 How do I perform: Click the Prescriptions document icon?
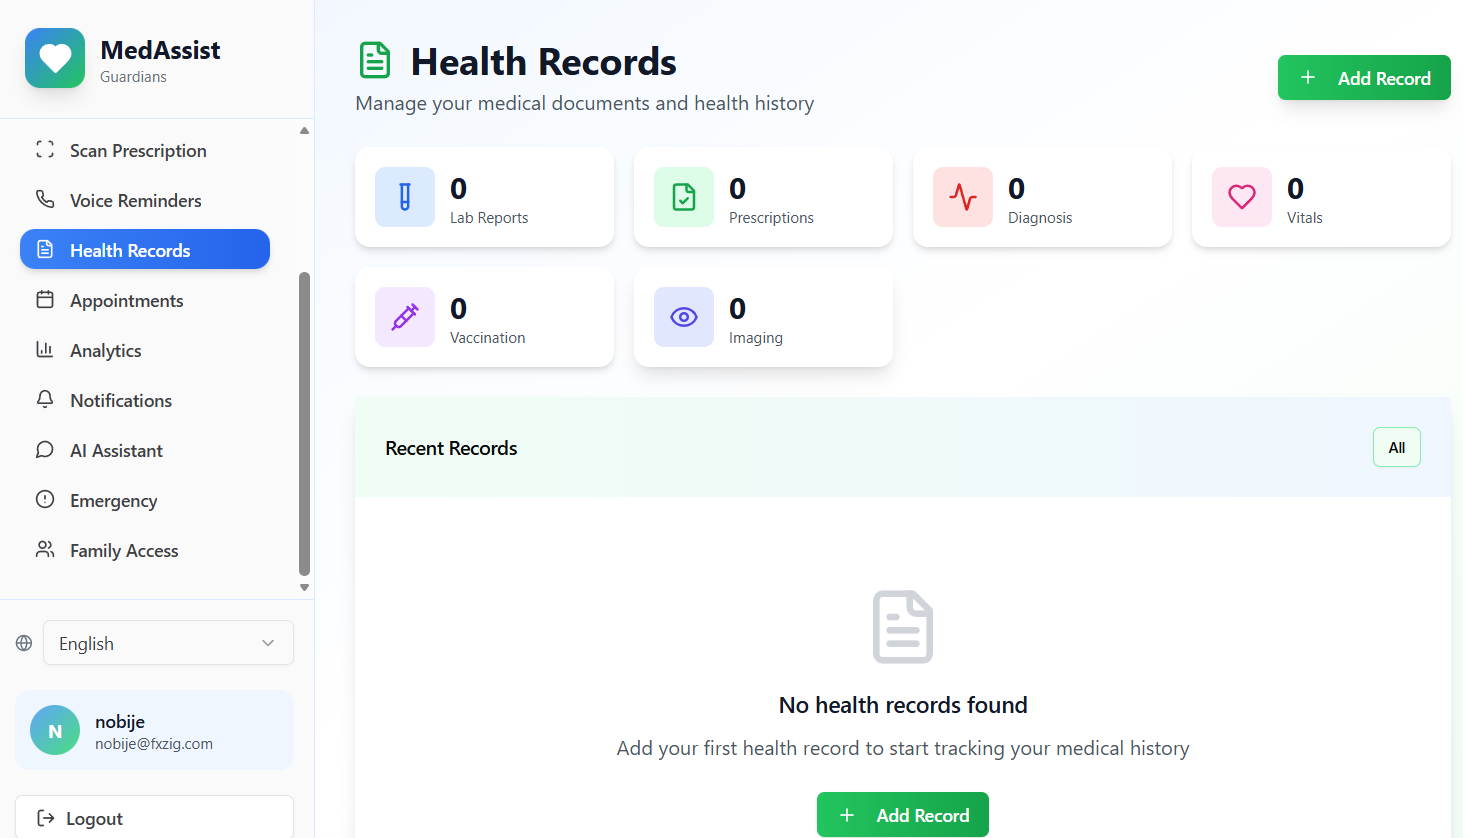tap(683, 197)
